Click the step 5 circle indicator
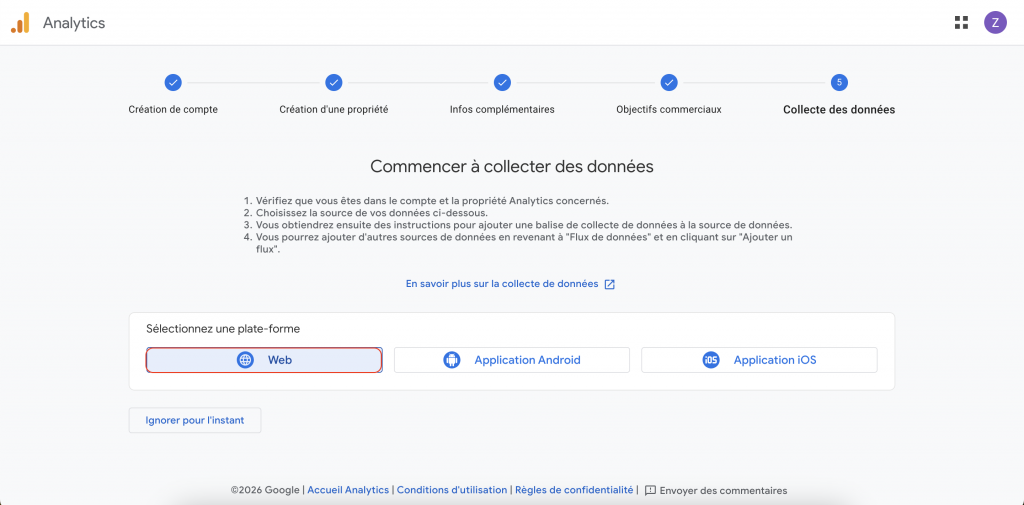 tap(839, 82)
